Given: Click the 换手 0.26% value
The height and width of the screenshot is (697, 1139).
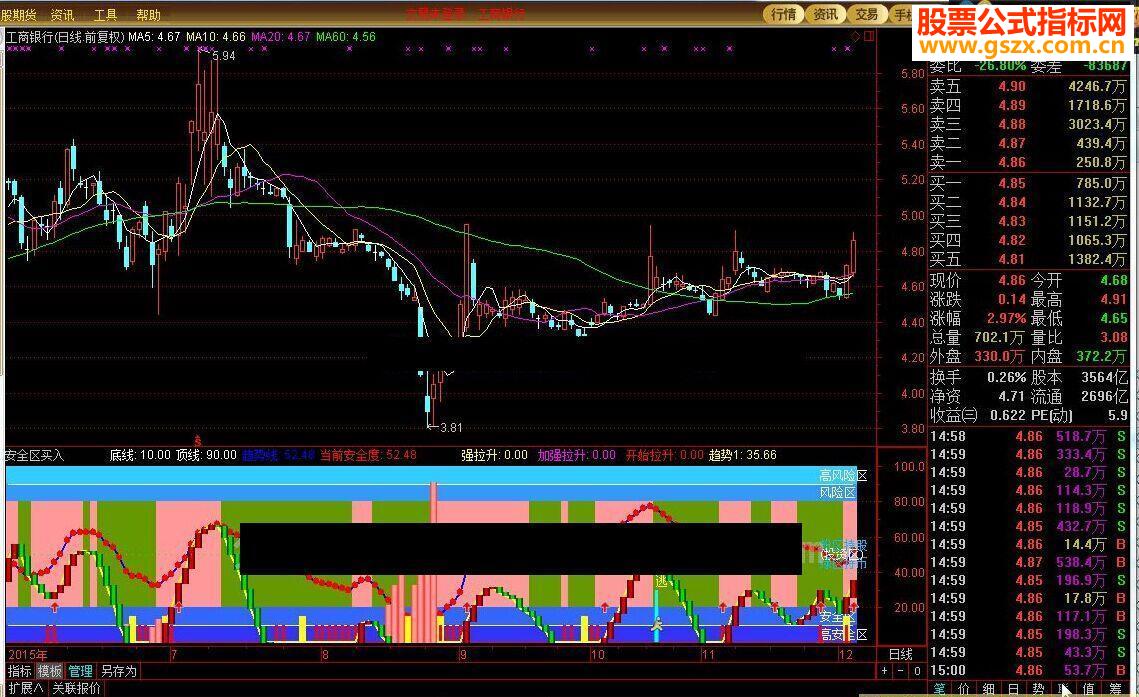Looking at the screenshot, I should (1007, 378).
